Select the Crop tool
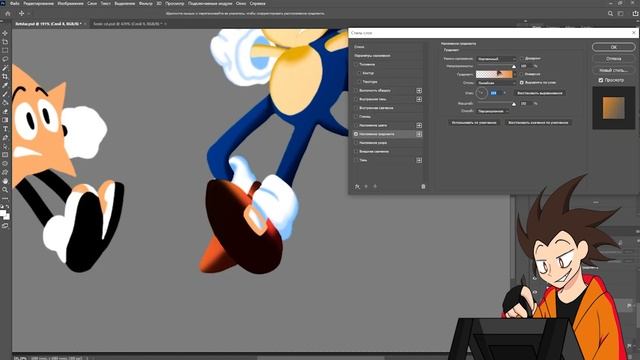 pos(5,77)
